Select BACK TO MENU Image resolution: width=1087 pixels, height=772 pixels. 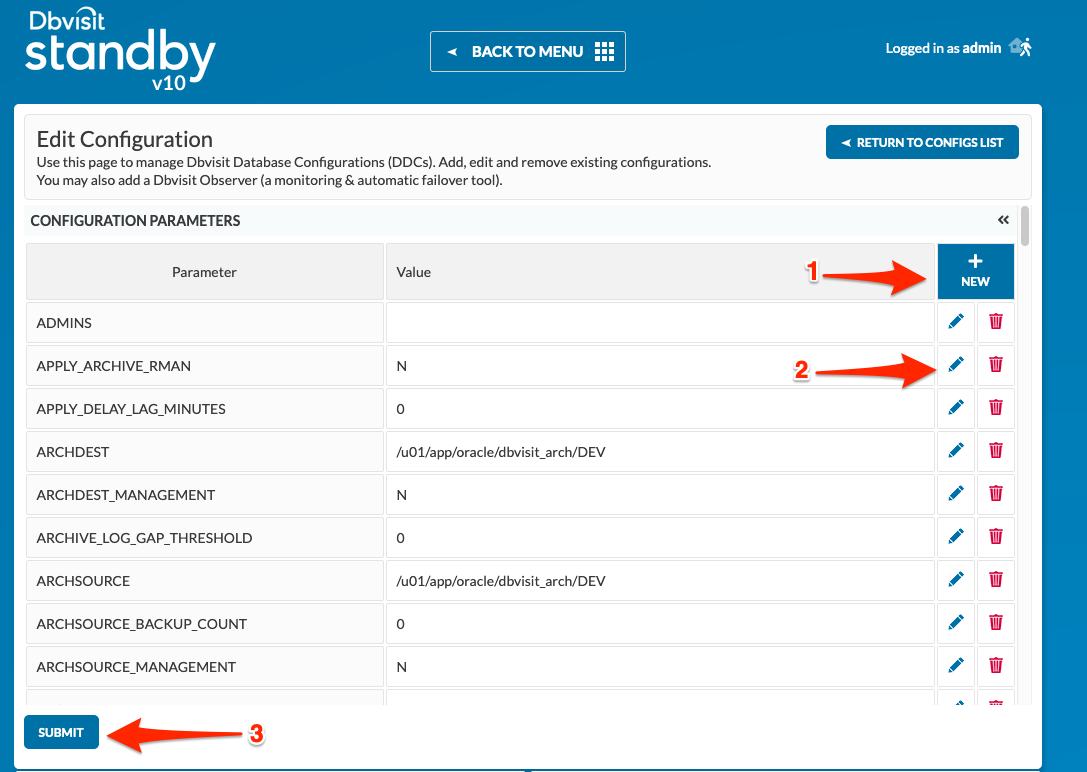[528, 51]
